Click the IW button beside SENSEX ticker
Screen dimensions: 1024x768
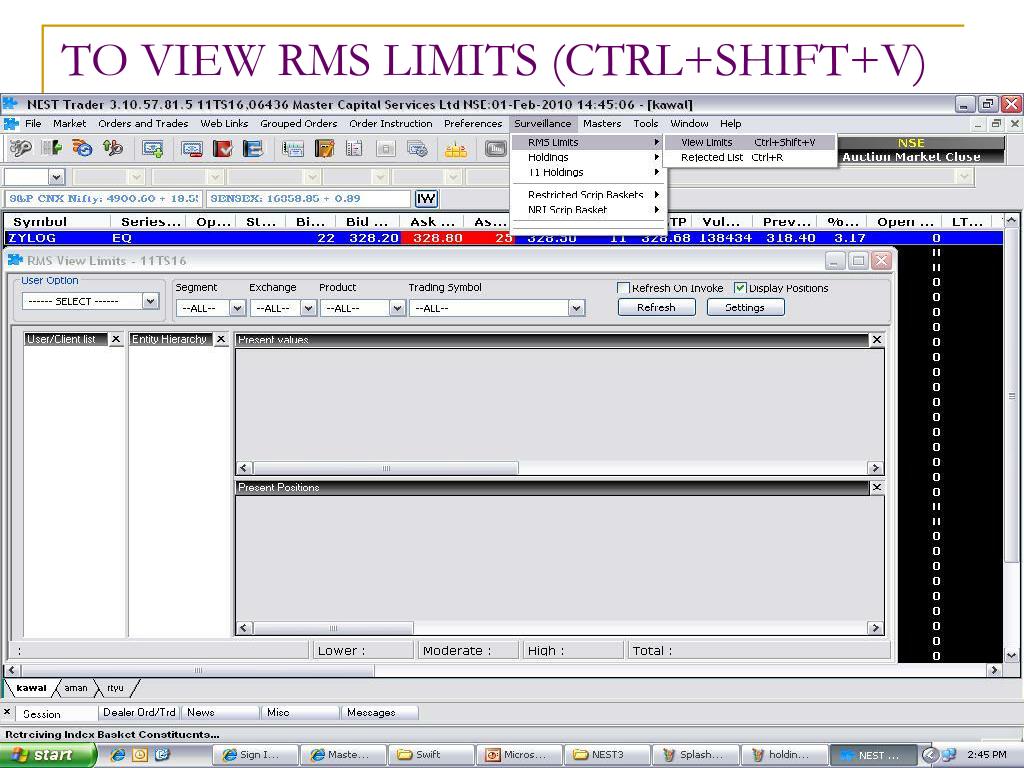tap(426, 199)
